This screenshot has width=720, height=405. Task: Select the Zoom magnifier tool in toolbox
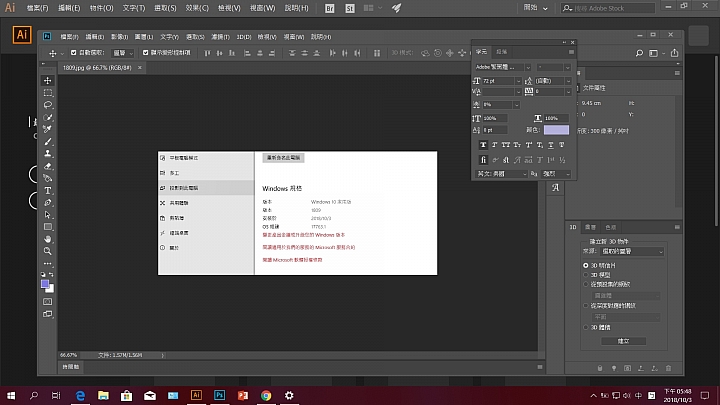[48, 251]
